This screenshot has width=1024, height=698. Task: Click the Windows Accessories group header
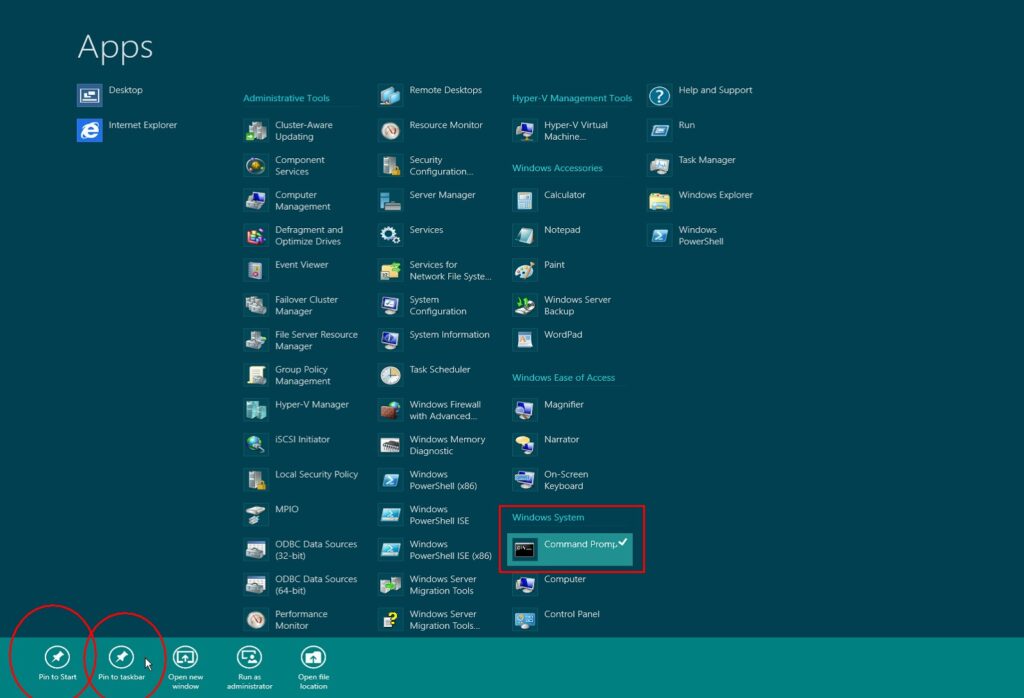tap(557, 168)
